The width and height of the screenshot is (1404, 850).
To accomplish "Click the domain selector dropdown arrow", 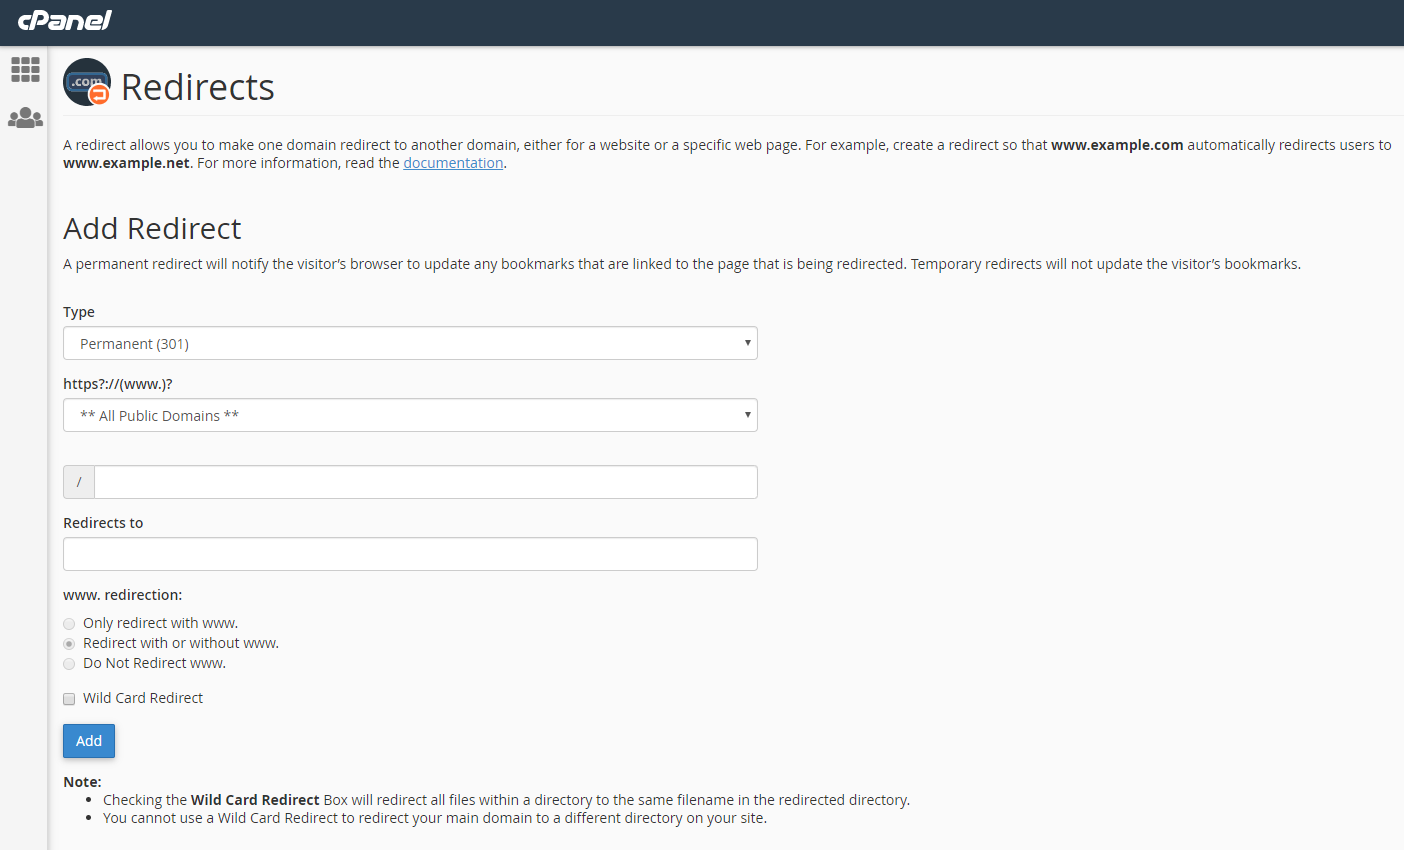I will 746,415.
